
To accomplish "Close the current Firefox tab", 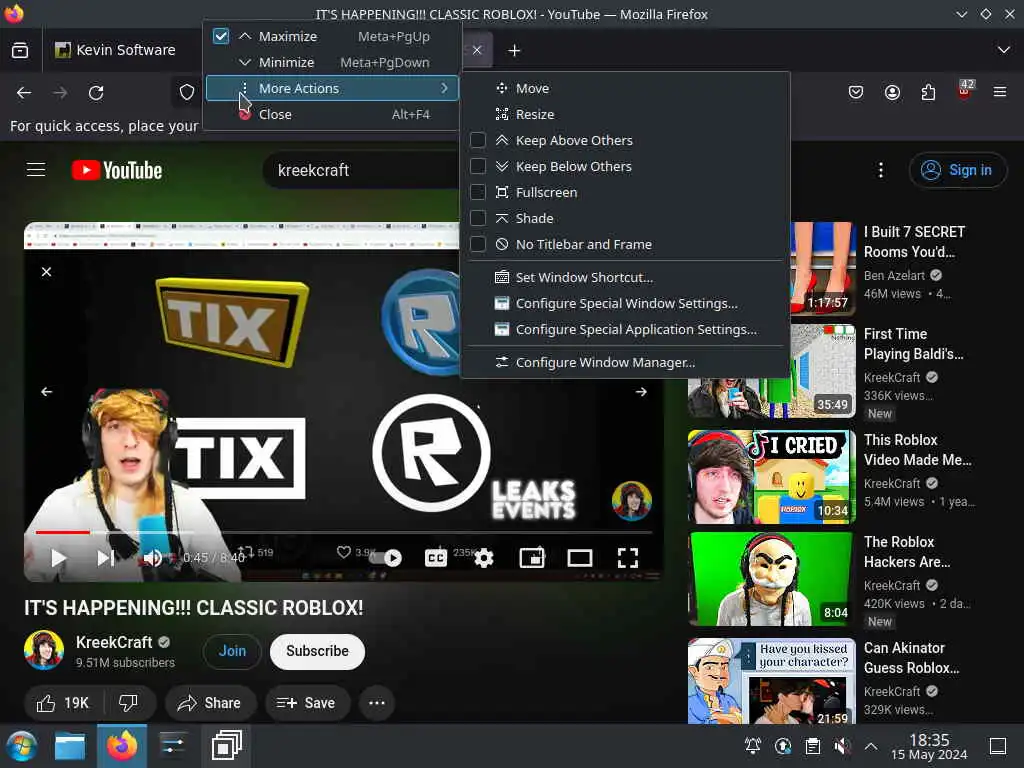I will (x=477, y=50).
